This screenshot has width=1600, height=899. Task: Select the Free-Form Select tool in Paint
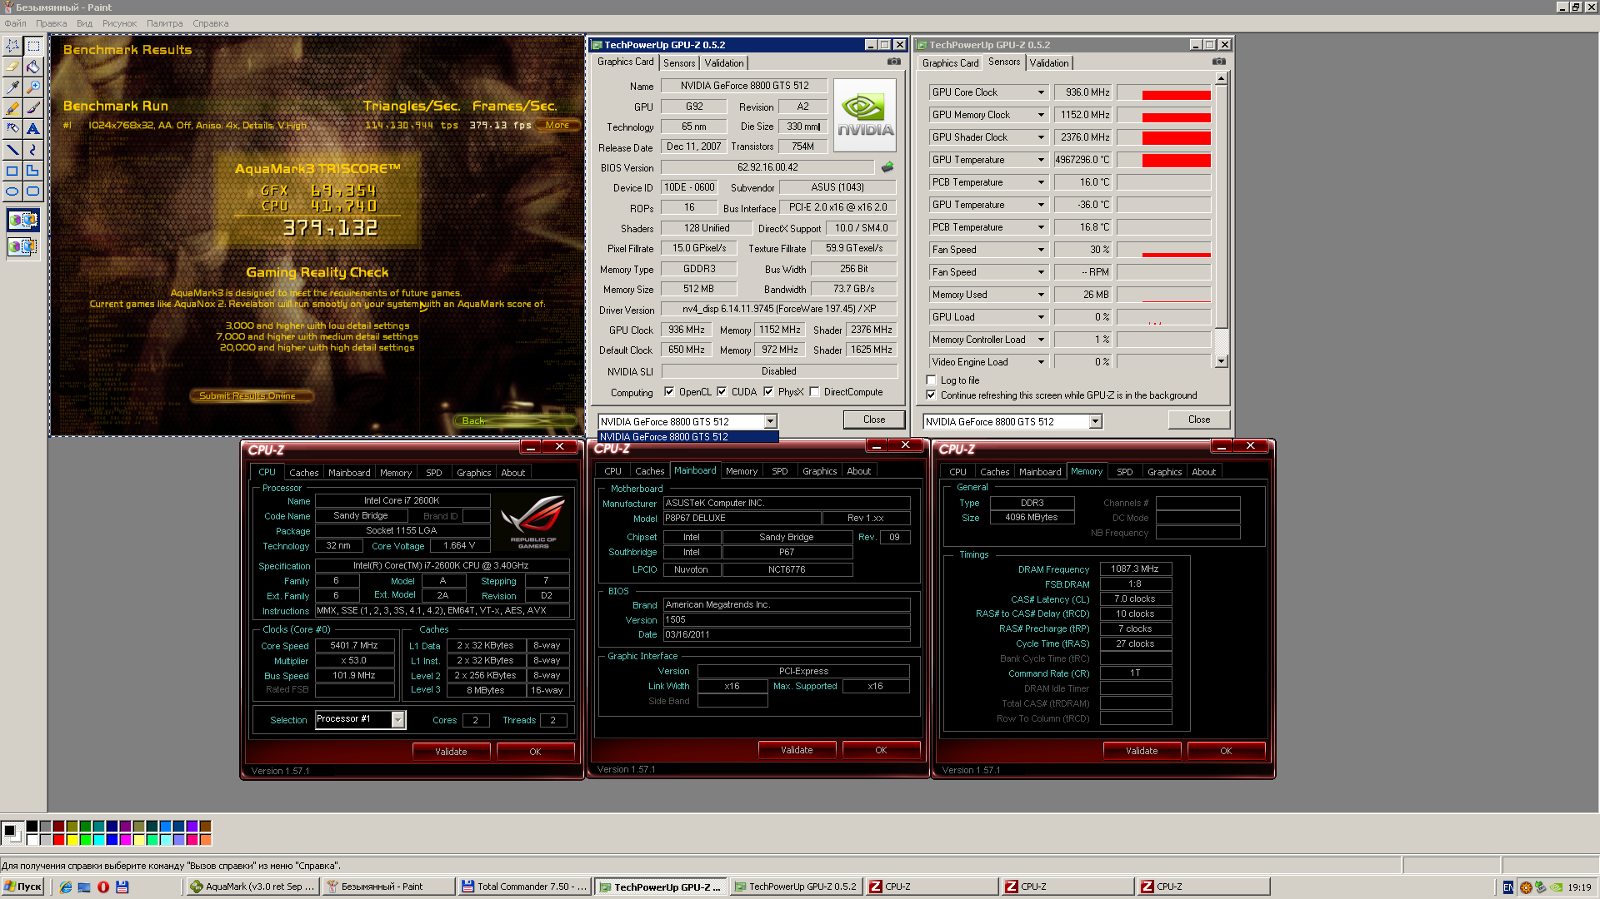click(12, 46)
